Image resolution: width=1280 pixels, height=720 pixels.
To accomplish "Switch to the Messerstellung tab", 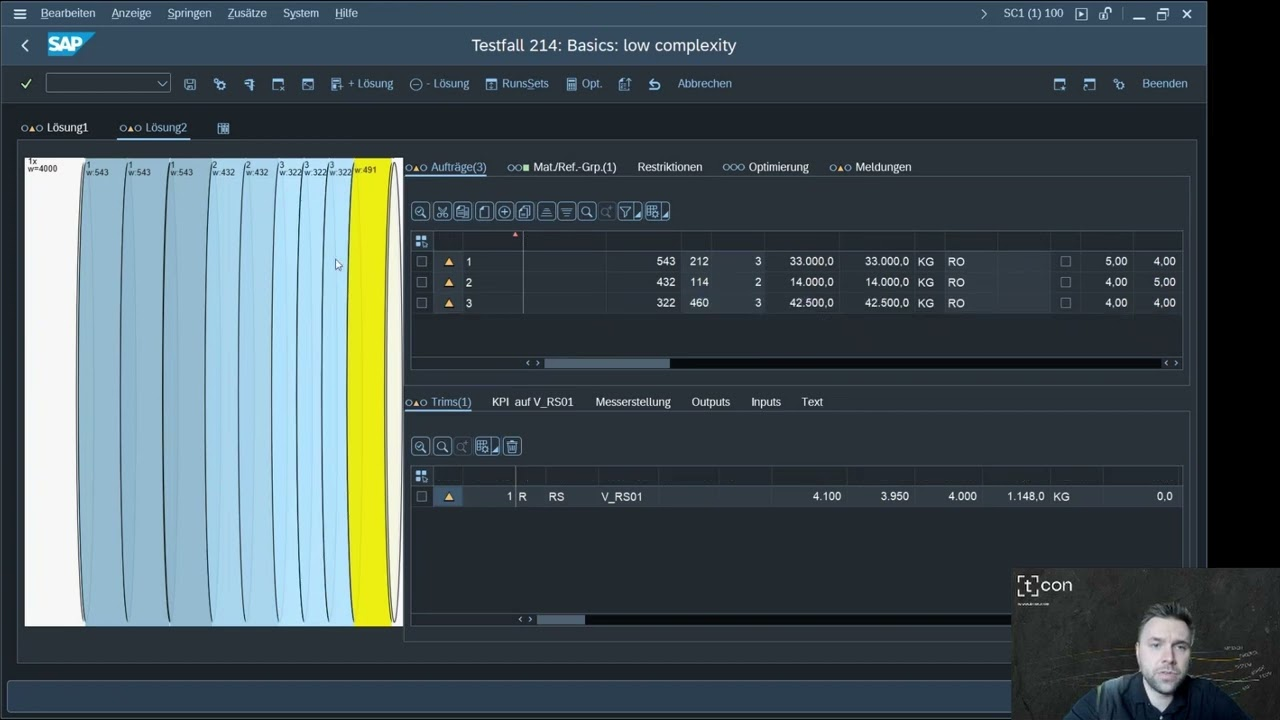I will [632, 402].
